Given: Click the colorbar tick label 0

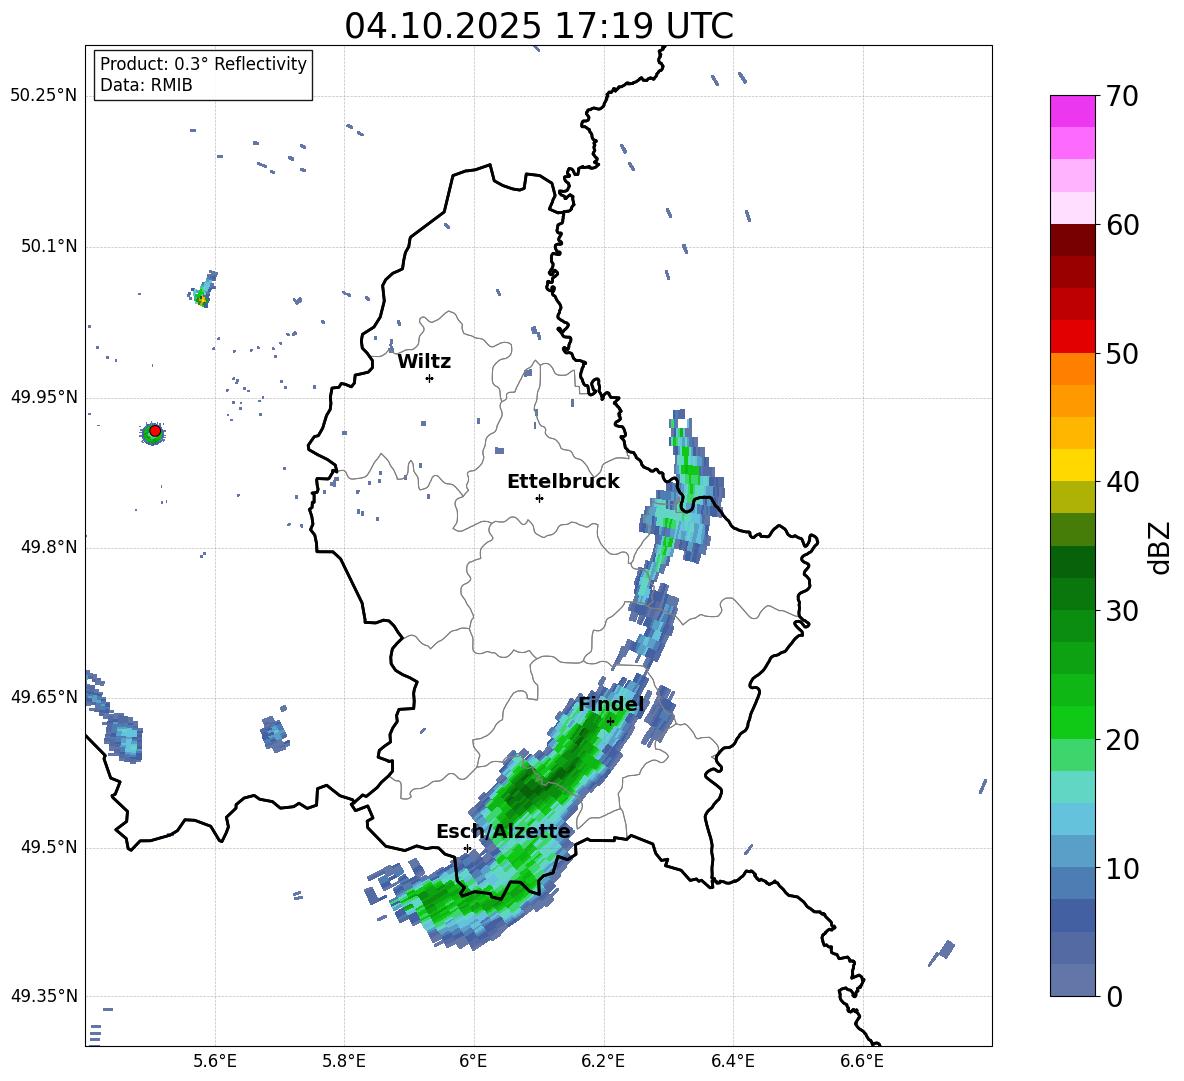Looking at the screenshot, I should (x=1115, y=996).
